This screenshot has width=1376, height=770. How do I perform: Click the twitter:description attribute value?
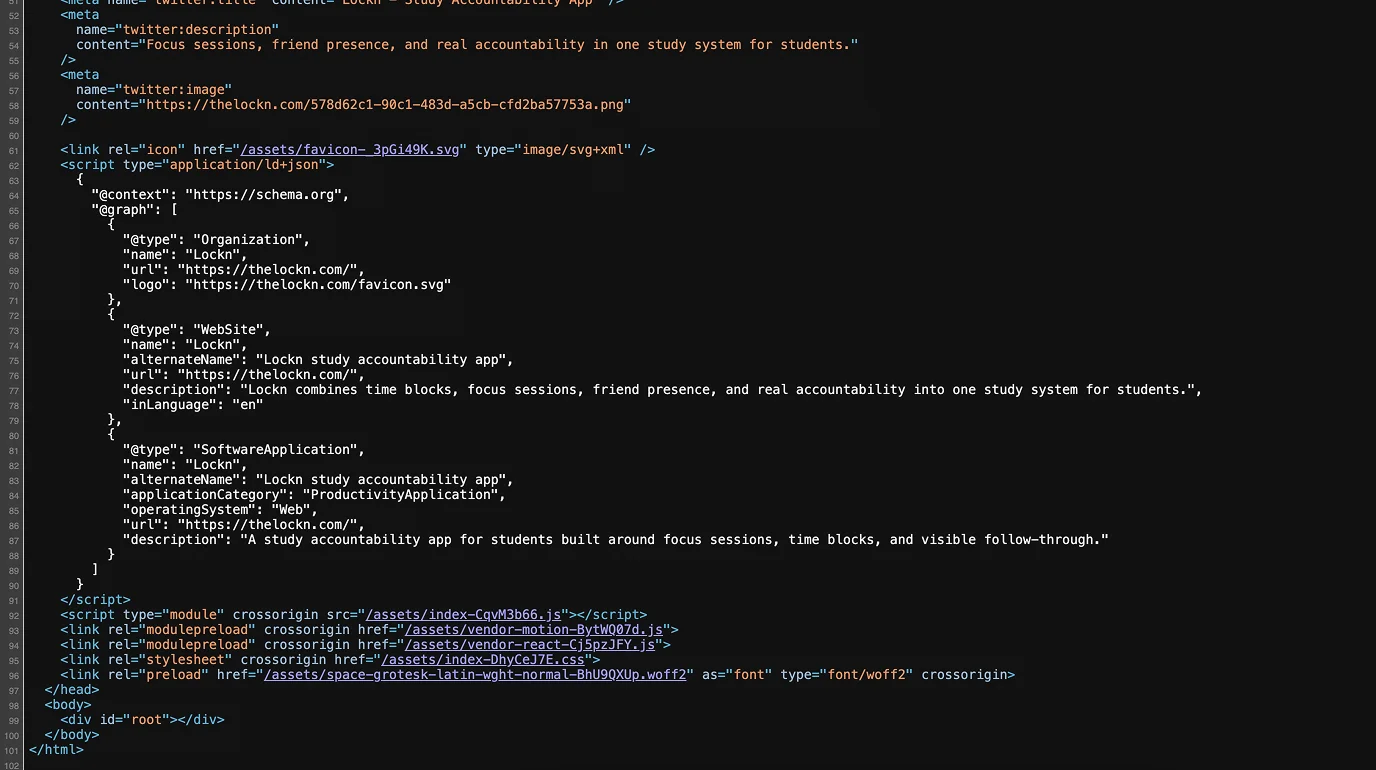pos(198,30)
